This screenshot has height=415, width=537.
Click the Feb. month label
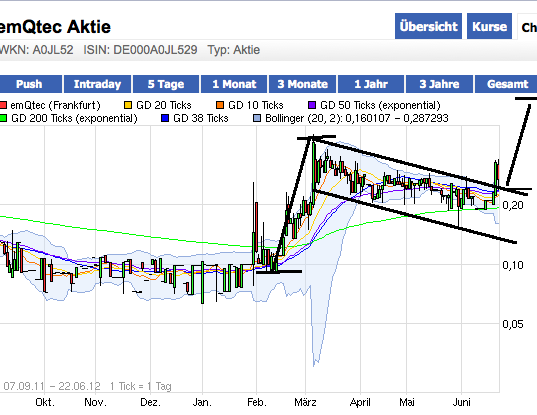tap(257, 402)
